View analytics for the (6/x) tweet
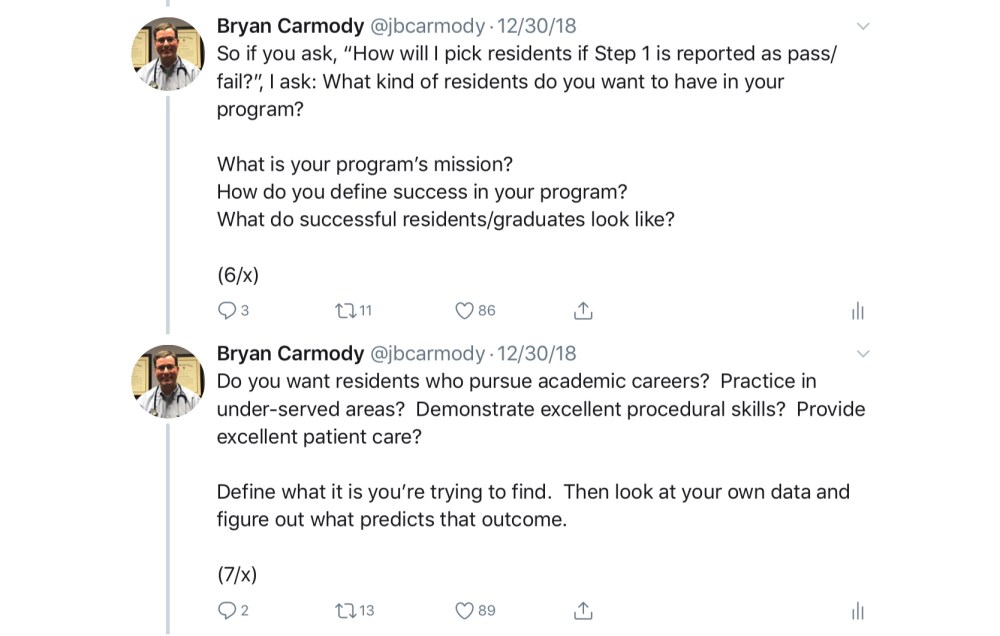1000x636 pixels. [x=857, y=312]
